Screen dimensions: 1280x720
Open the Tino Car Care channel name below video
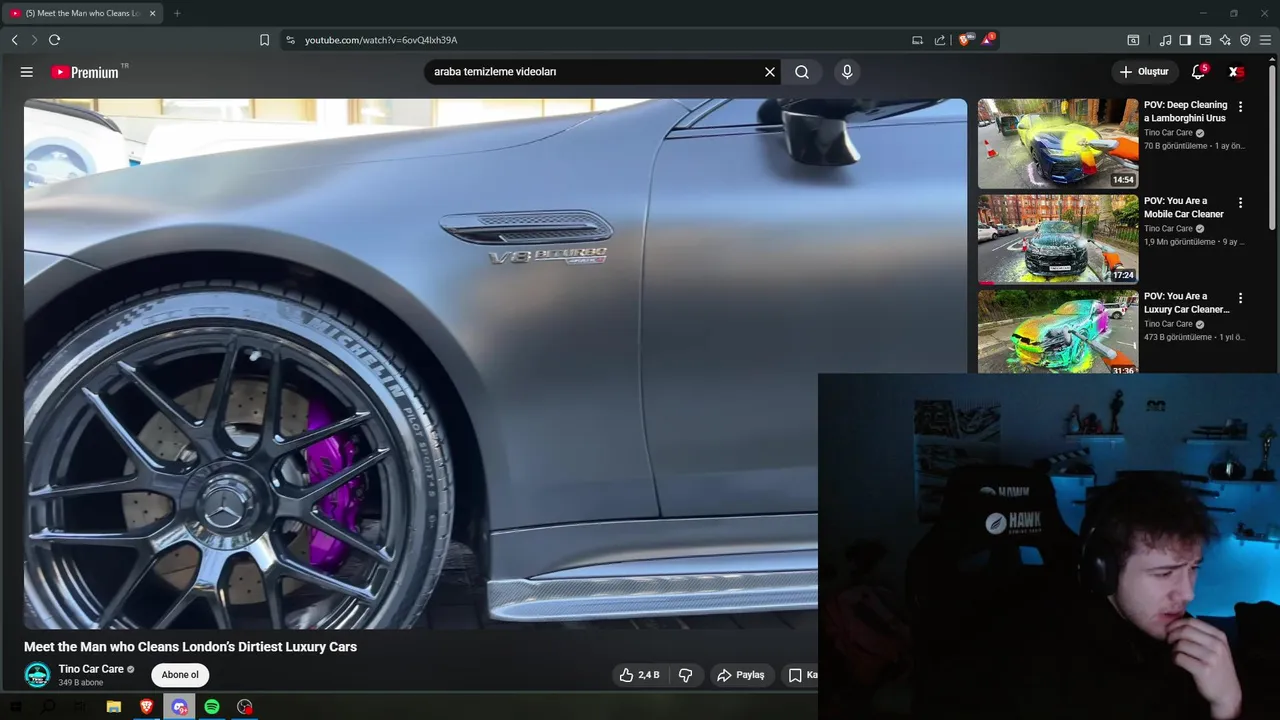coord(91,669)
